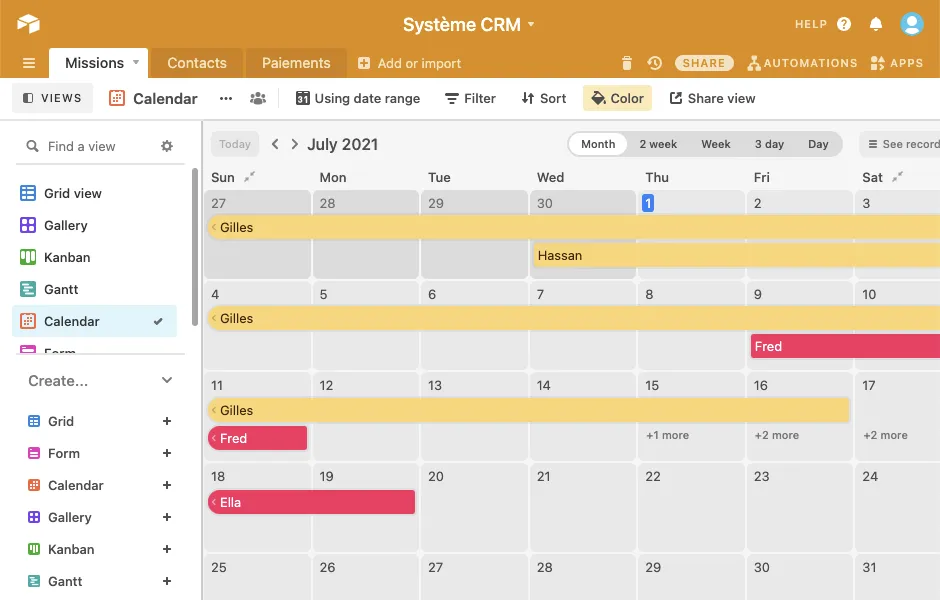Show +2 more records on 17th
The width and height of the screenshot is (940, 600).
(885, 435)
